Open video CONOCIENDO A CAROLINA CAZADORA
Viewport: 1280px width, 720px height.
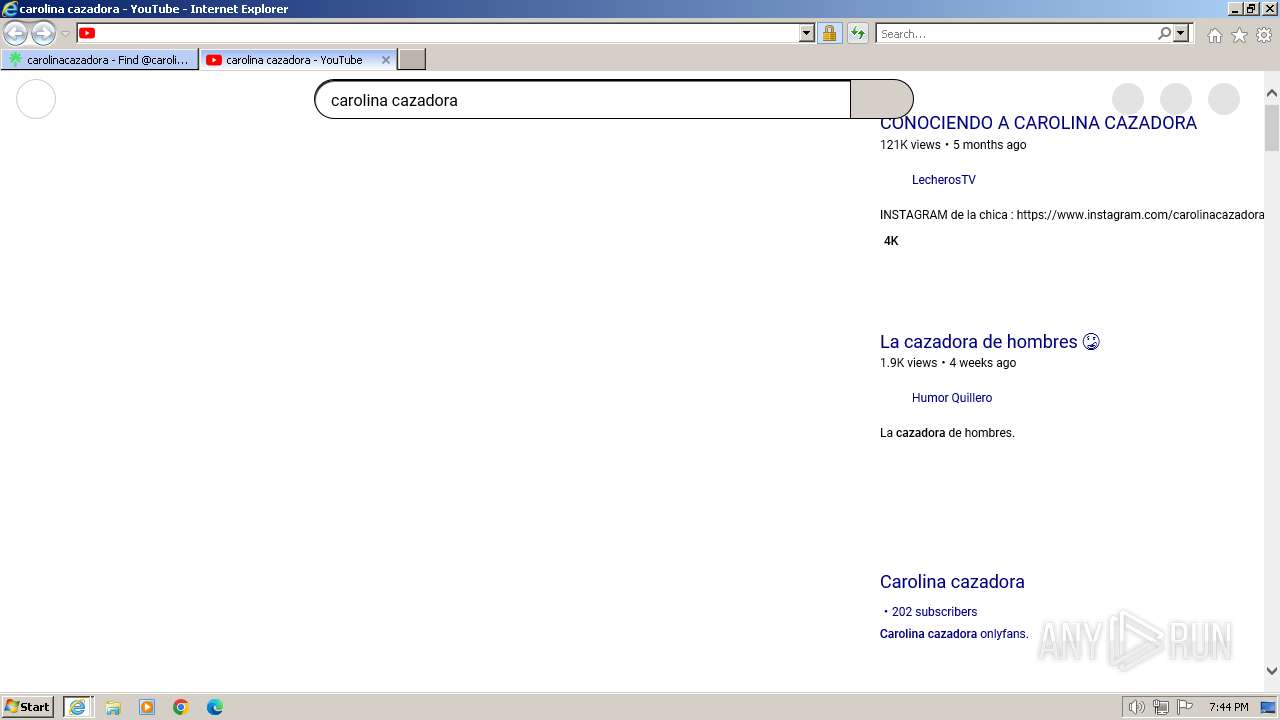(x=1038, y=123)
